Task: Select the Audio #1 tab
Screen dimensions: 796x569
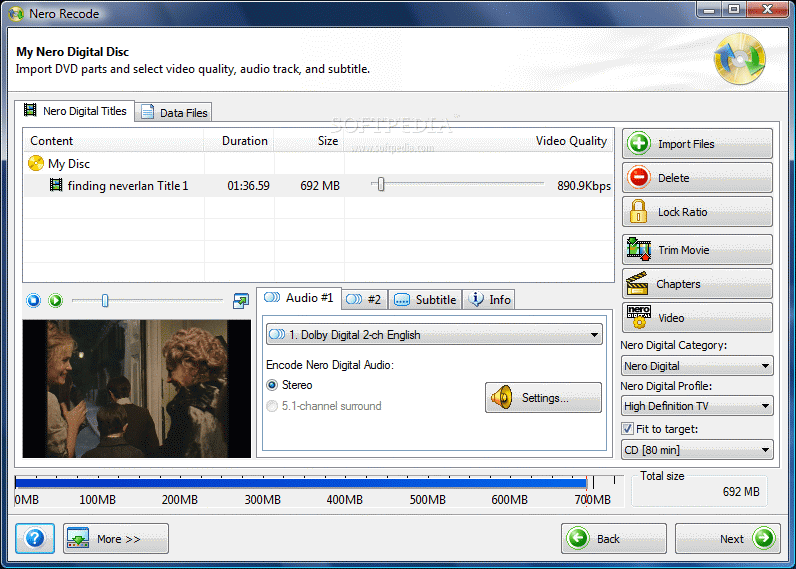Action: (299, 298)
